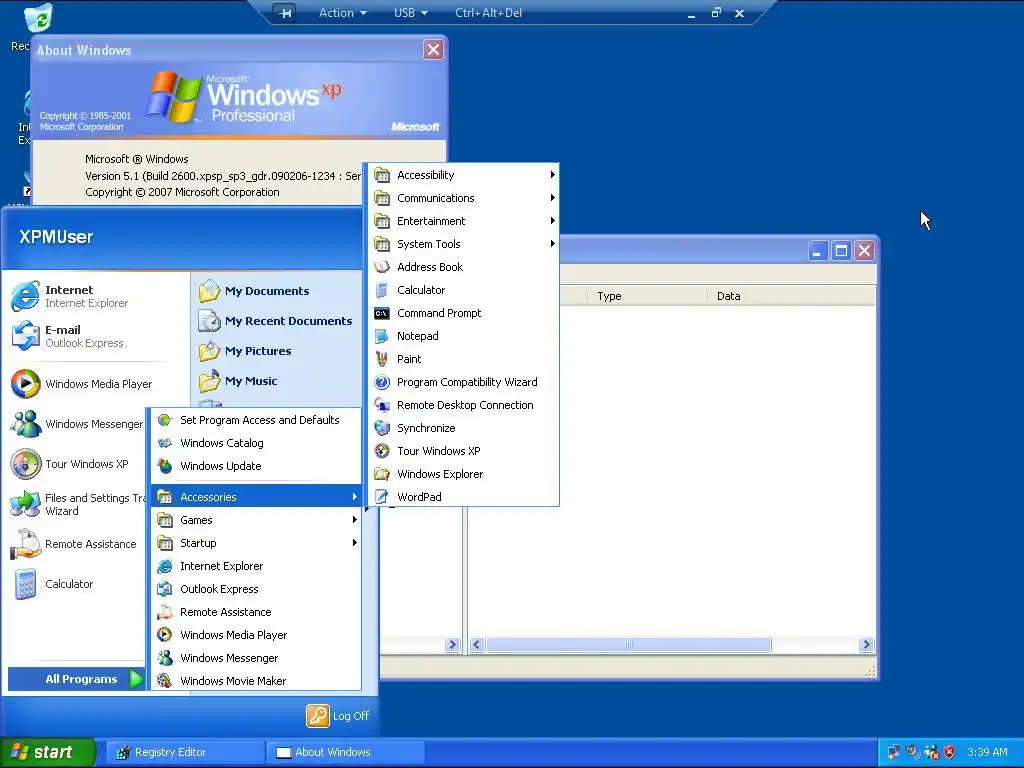1024x768 pixels.
Task: Expand the Entertainment submenu
Action: click(464, 221)
